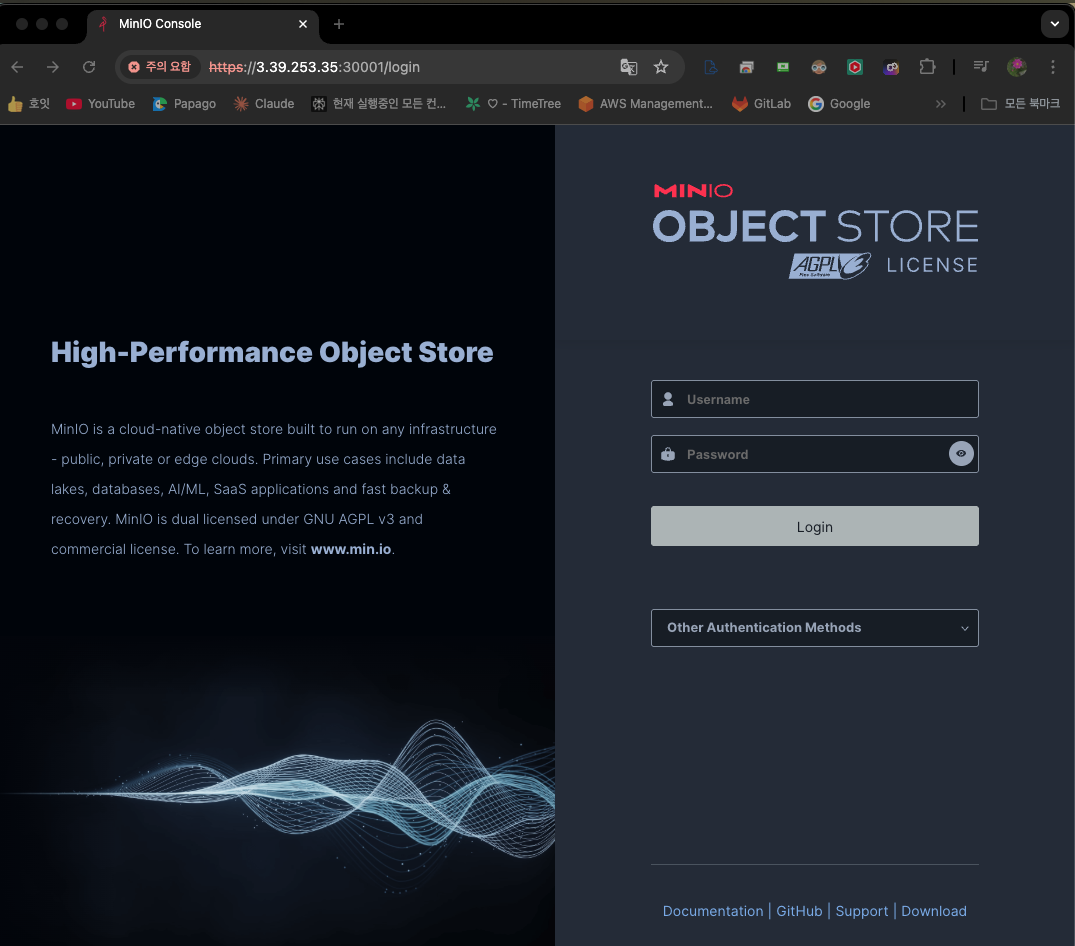Open the 모든 북마크 folder
Screen dimensions: 1075x946
tap(1020, 104)
